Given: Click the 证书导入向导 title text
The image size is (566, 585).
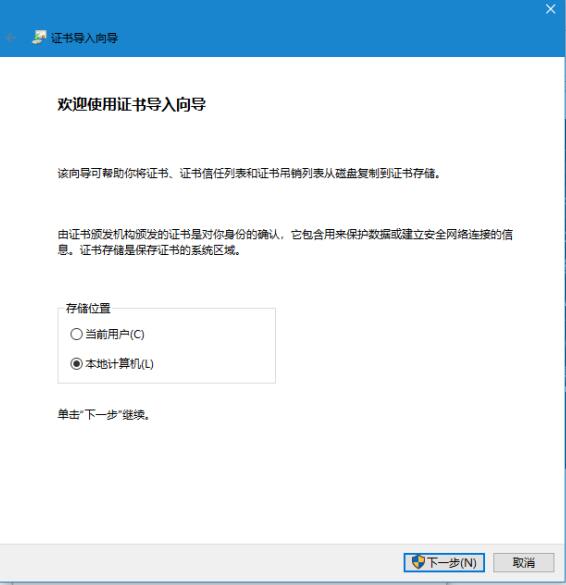Looking at the screenshot, I should 84,38.
